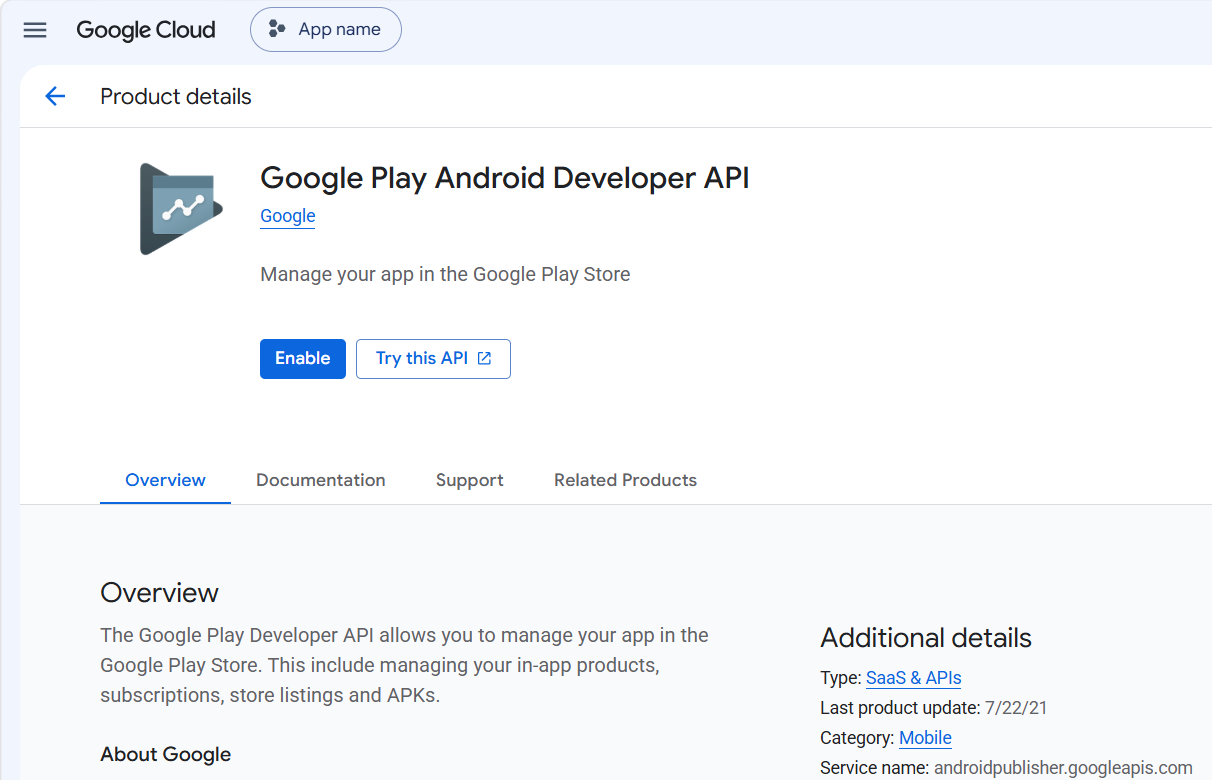
Task: View the Related Products tab
Action: coord(625,480)
